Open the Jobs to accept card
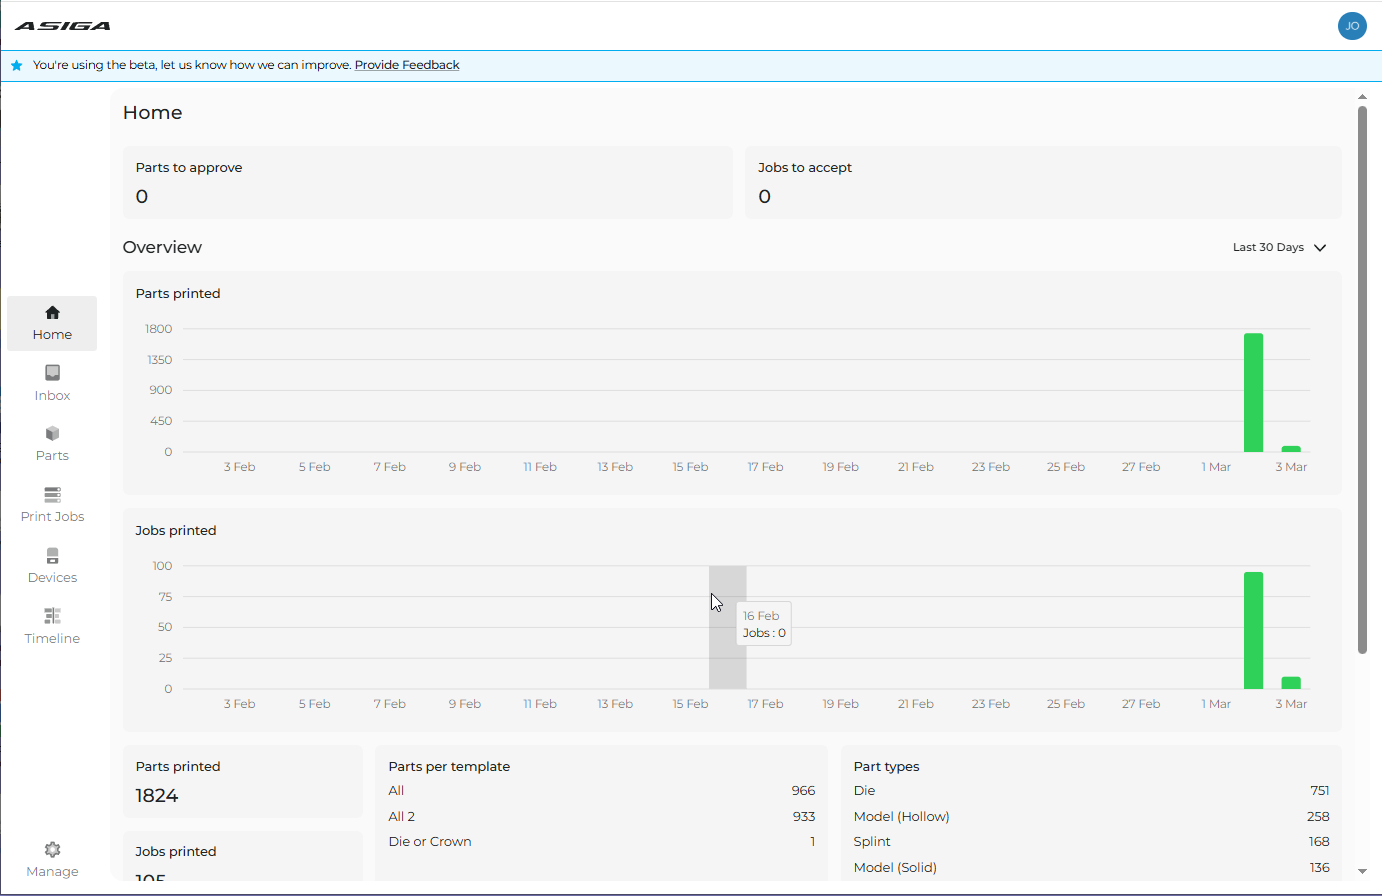1382x896 pixels. point(1043,183)
